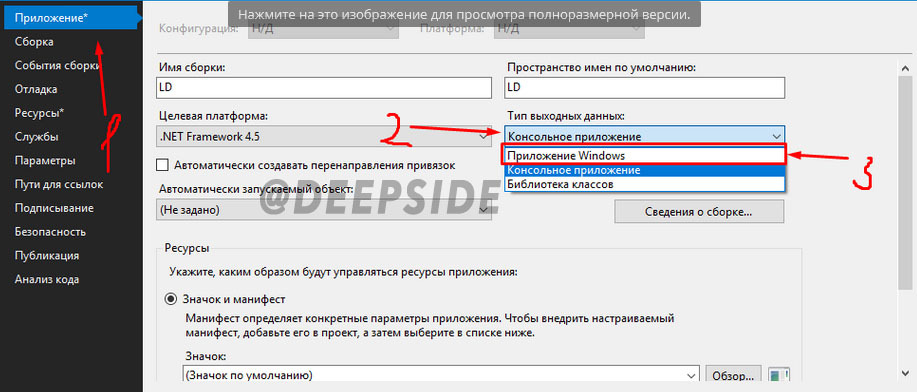The image size is (917, 392).
Task: Select the Ресурсы tab
Action: (x=39, y=113)
